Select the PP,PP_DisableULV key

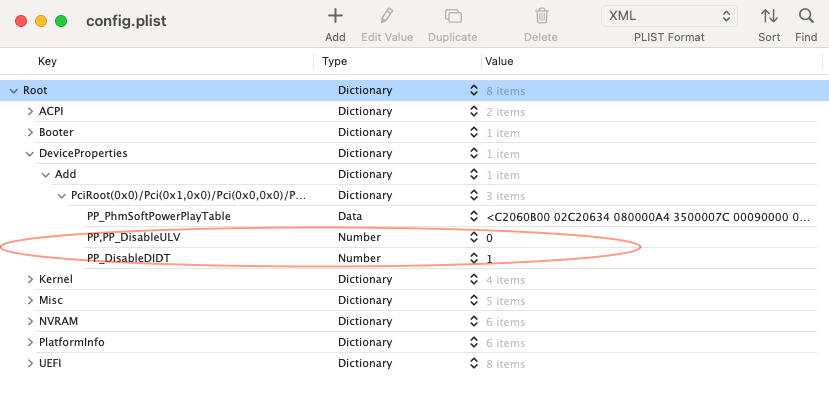tap(133, 237)
